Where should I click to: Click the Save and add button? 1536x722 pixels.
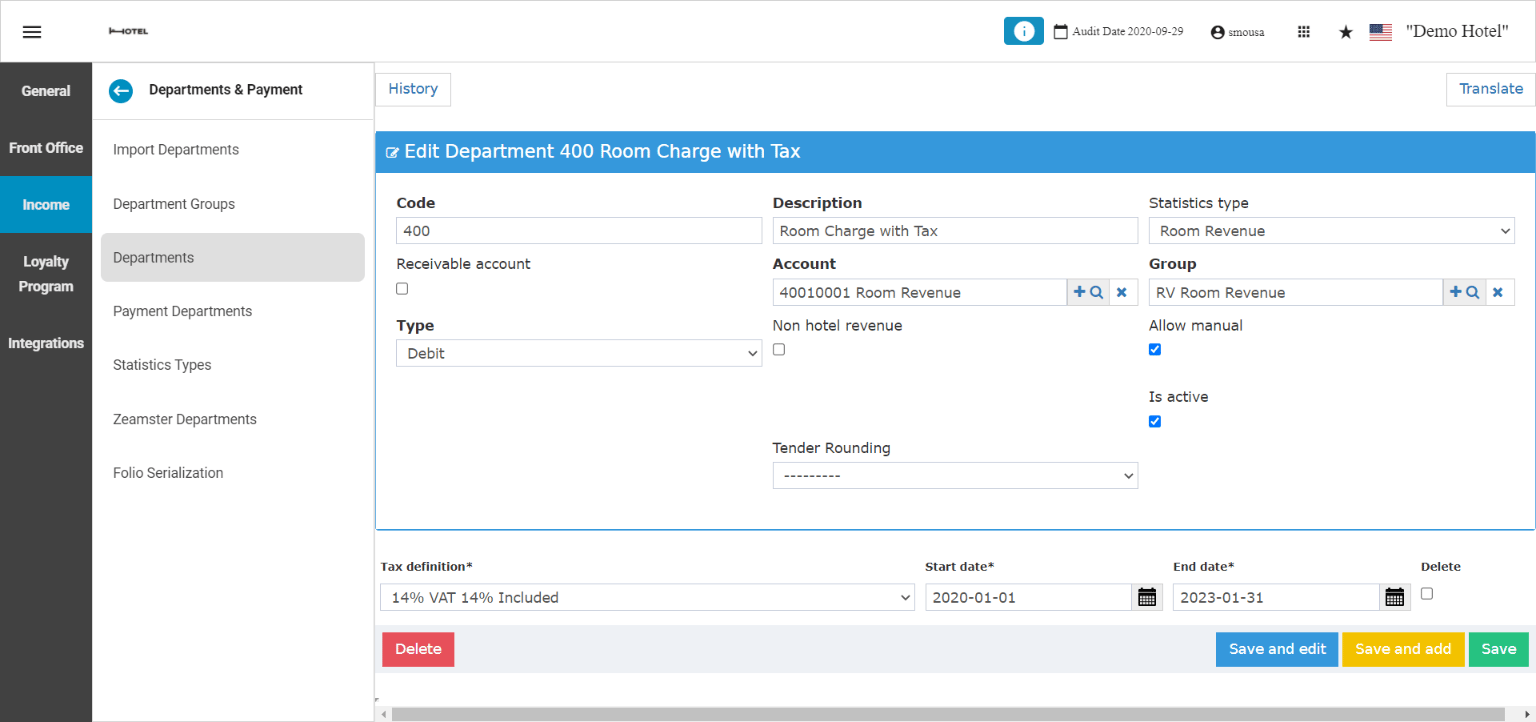(x=1403, y=649)
